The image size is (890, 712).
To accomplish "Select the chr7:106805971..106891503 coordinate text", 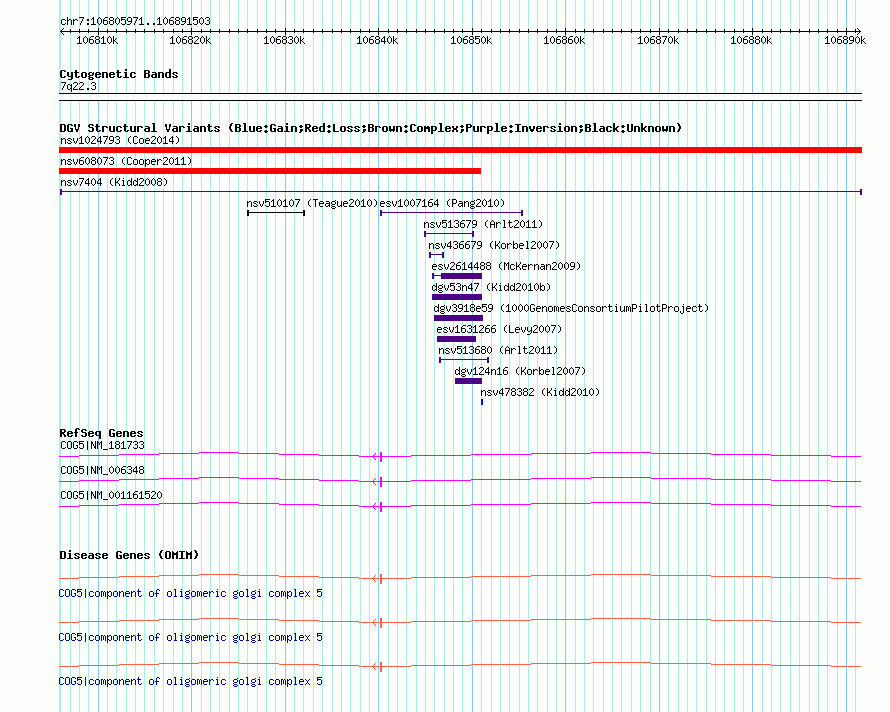I will pyautogui.click(x=135, y=22).
